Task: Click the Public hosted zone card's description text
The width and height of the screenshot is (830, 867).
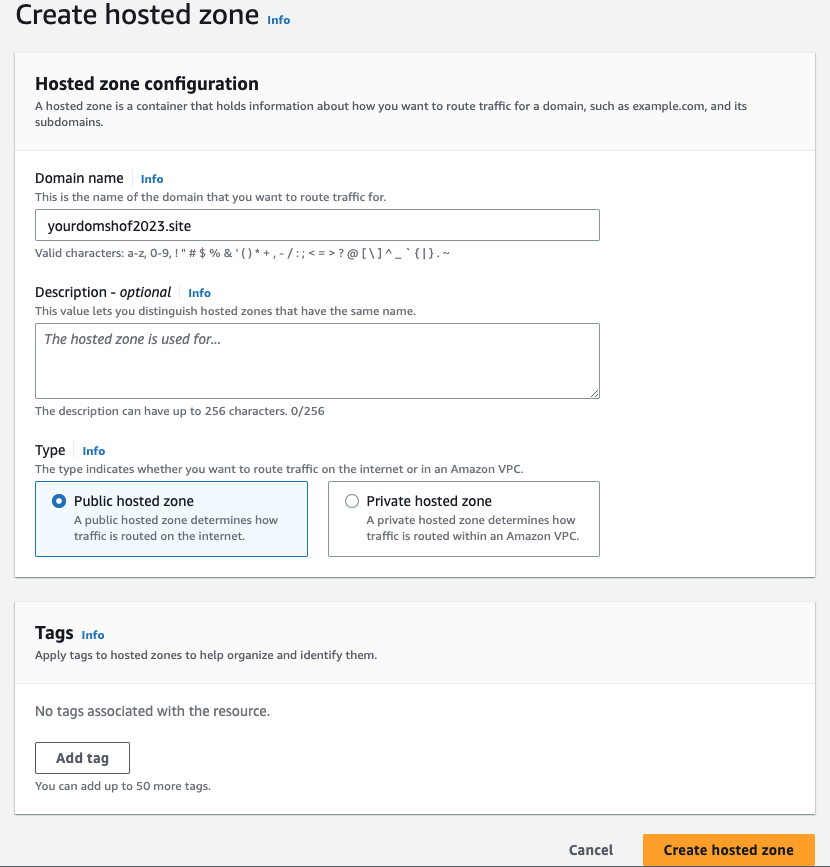Action: coord(176,528)
